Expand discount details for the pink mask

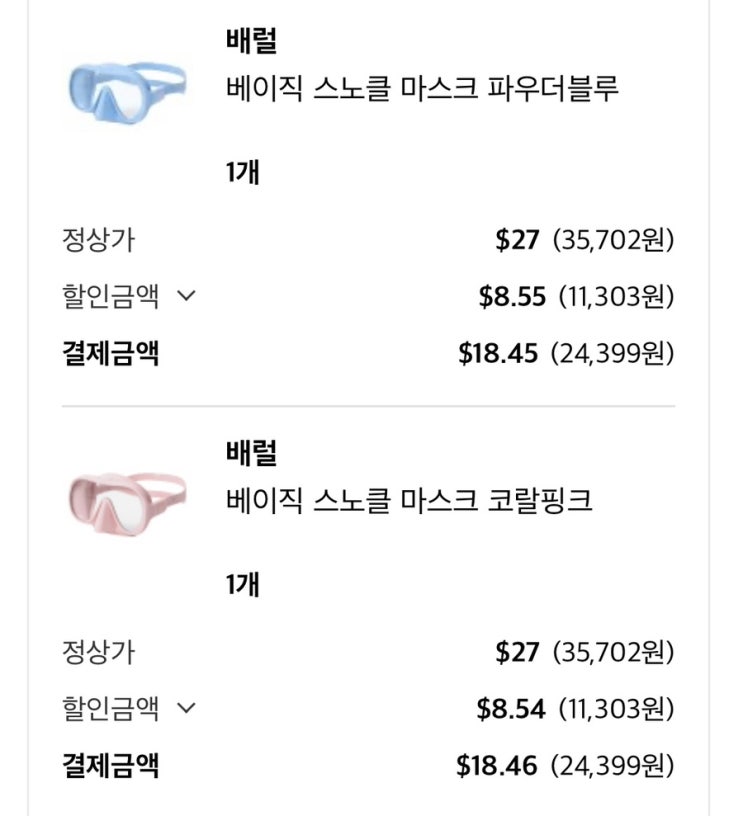[x=185, y=709]
